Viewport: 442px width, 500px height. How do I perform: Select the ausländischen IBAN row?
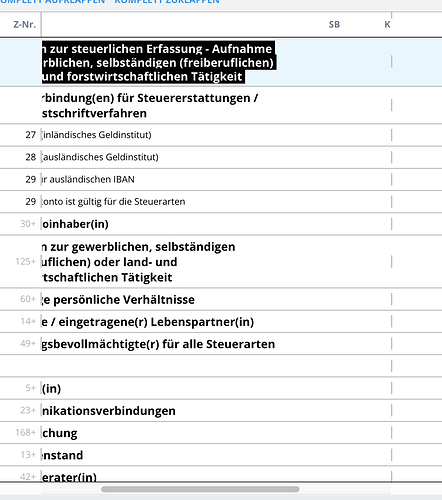pyautogui.click(x=221, y=179)
